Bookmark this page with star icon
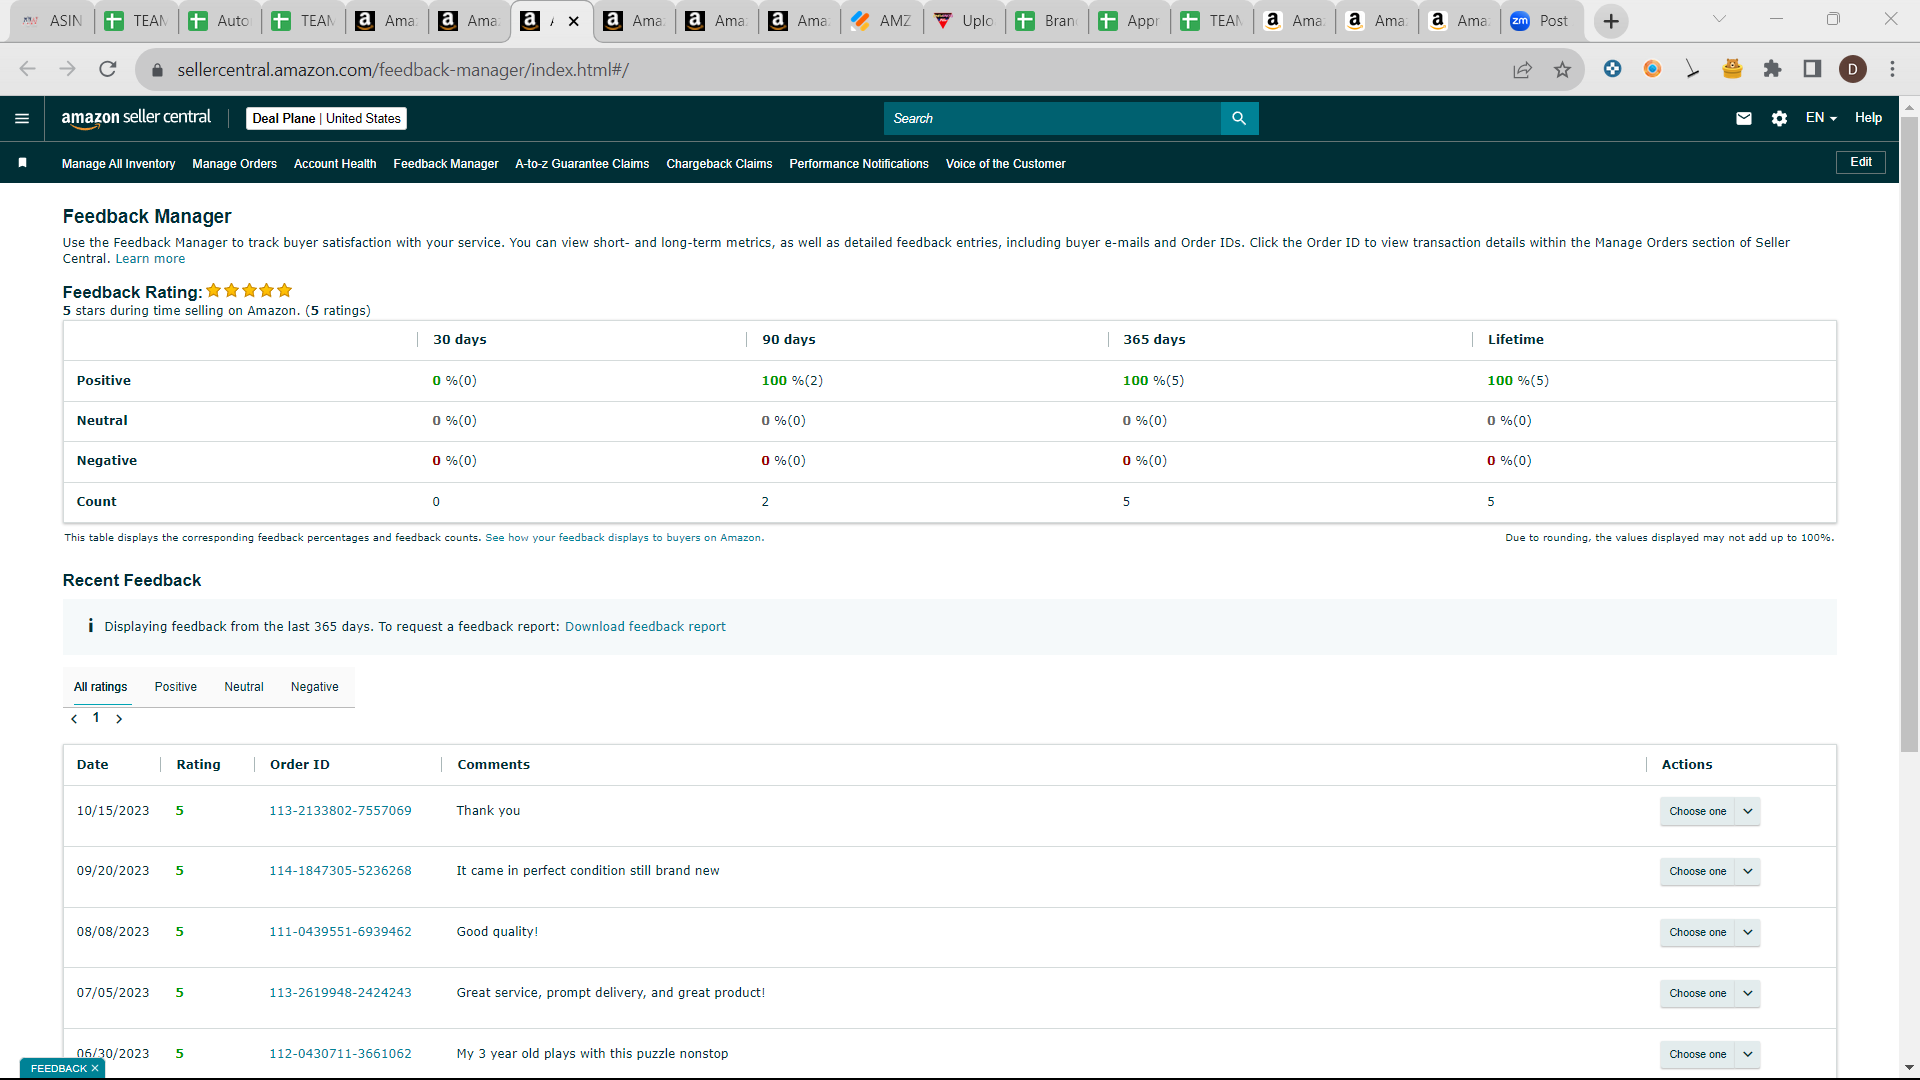The width and height of the screenshot is (1920, 1080). [1562, 69]
